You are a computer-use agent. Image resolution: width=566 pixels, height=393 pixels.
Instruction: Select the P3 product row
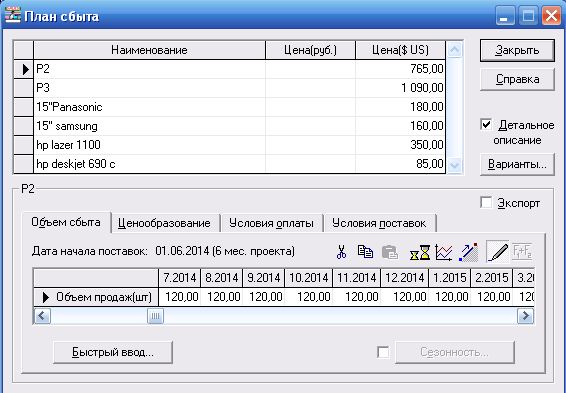pyautogui.click(x=230, y=88)
